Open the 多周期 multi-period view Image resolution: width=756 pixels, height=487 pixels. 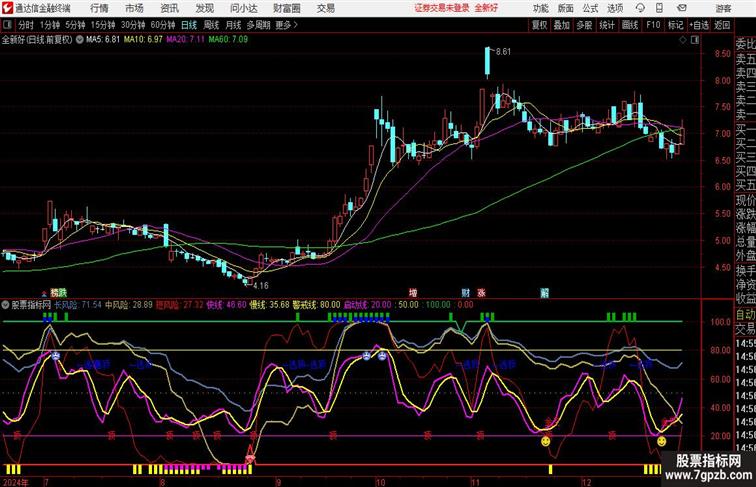258,25
